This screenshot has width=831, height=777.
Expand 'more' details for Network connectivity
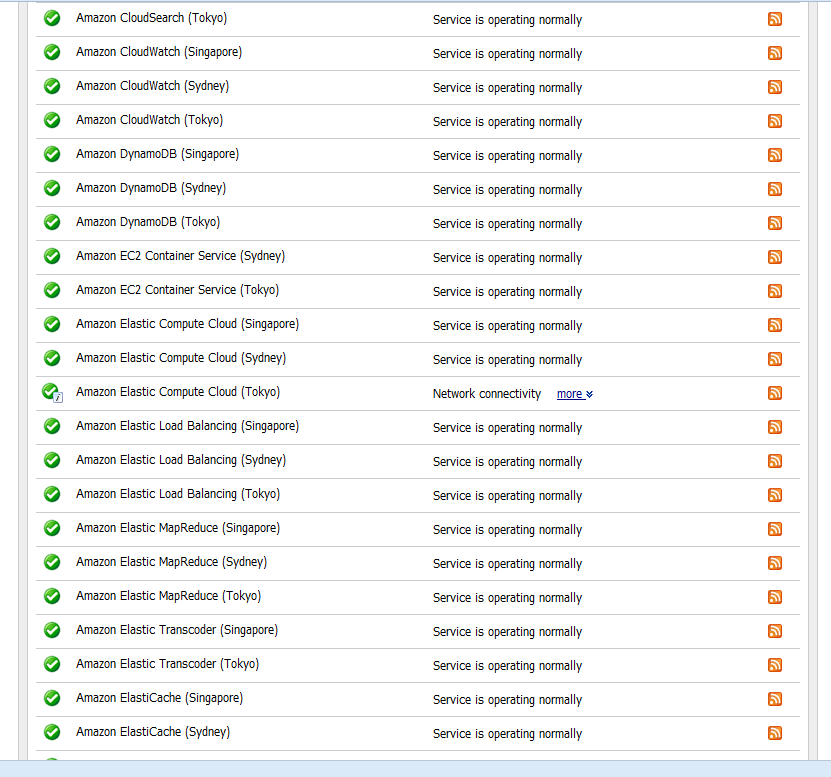tap(574, 394)
